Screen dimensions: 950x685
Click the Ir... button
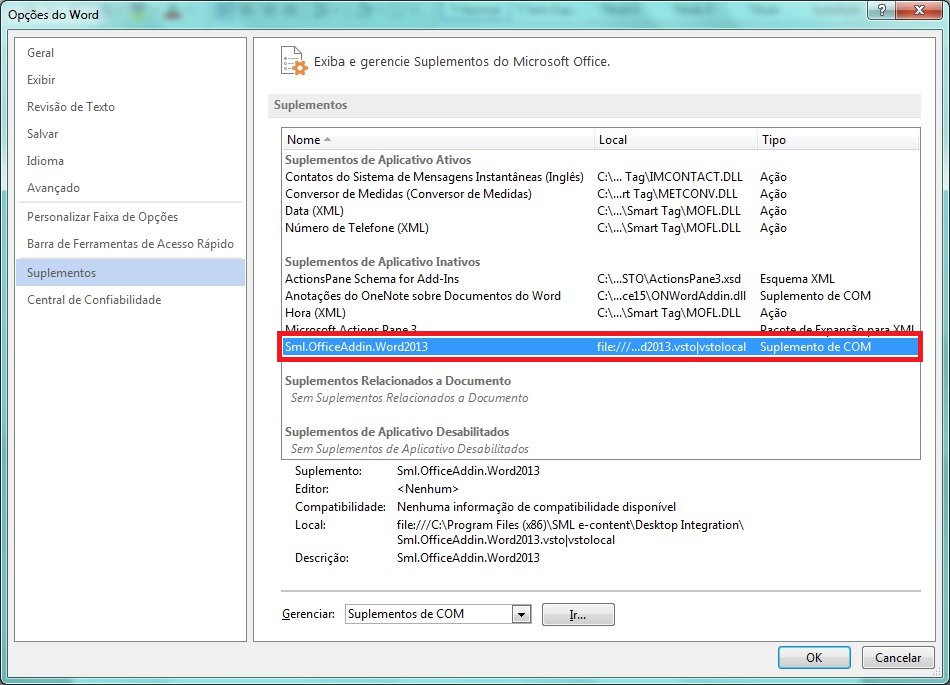pyautogui.click(x=578, y=614)
